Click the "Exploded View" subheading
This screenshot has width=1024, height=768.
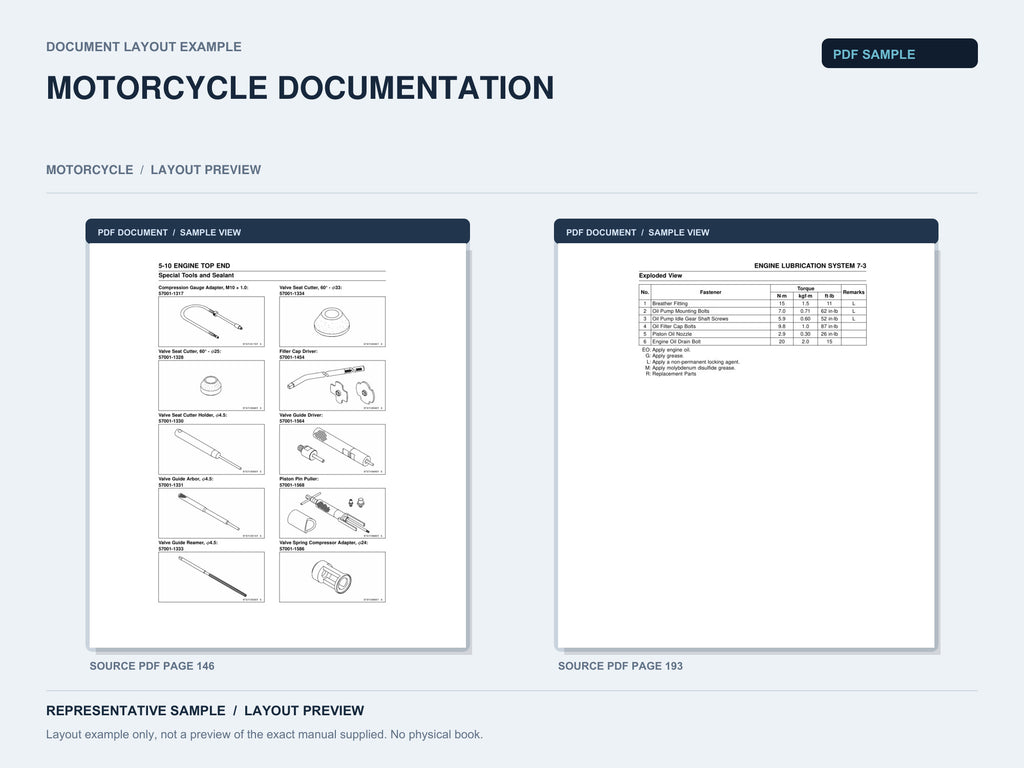pyautogui.click(x=660, y=276)
